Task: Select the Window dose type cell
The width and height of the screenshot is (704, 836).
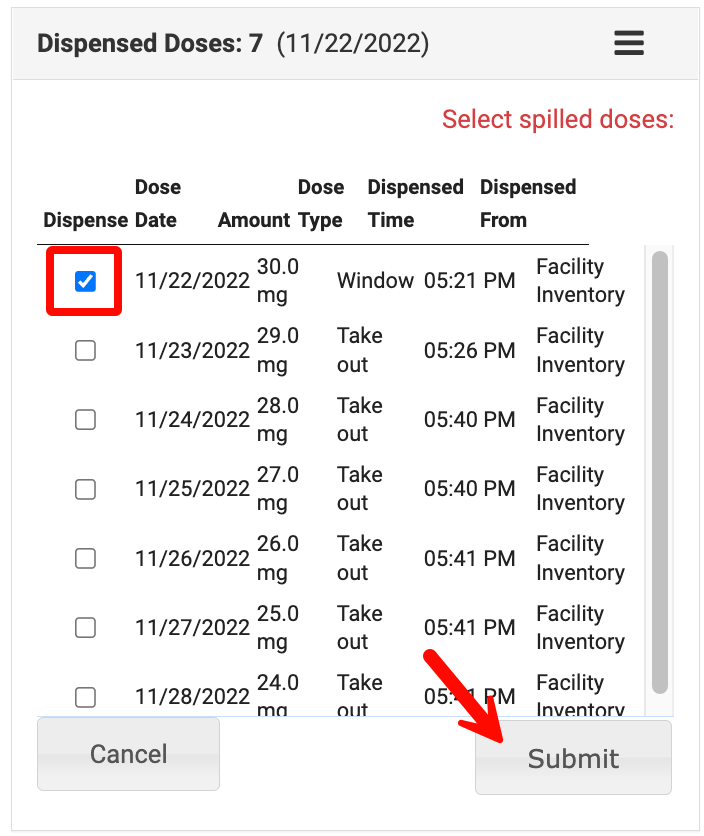Action: click(375, 281)
